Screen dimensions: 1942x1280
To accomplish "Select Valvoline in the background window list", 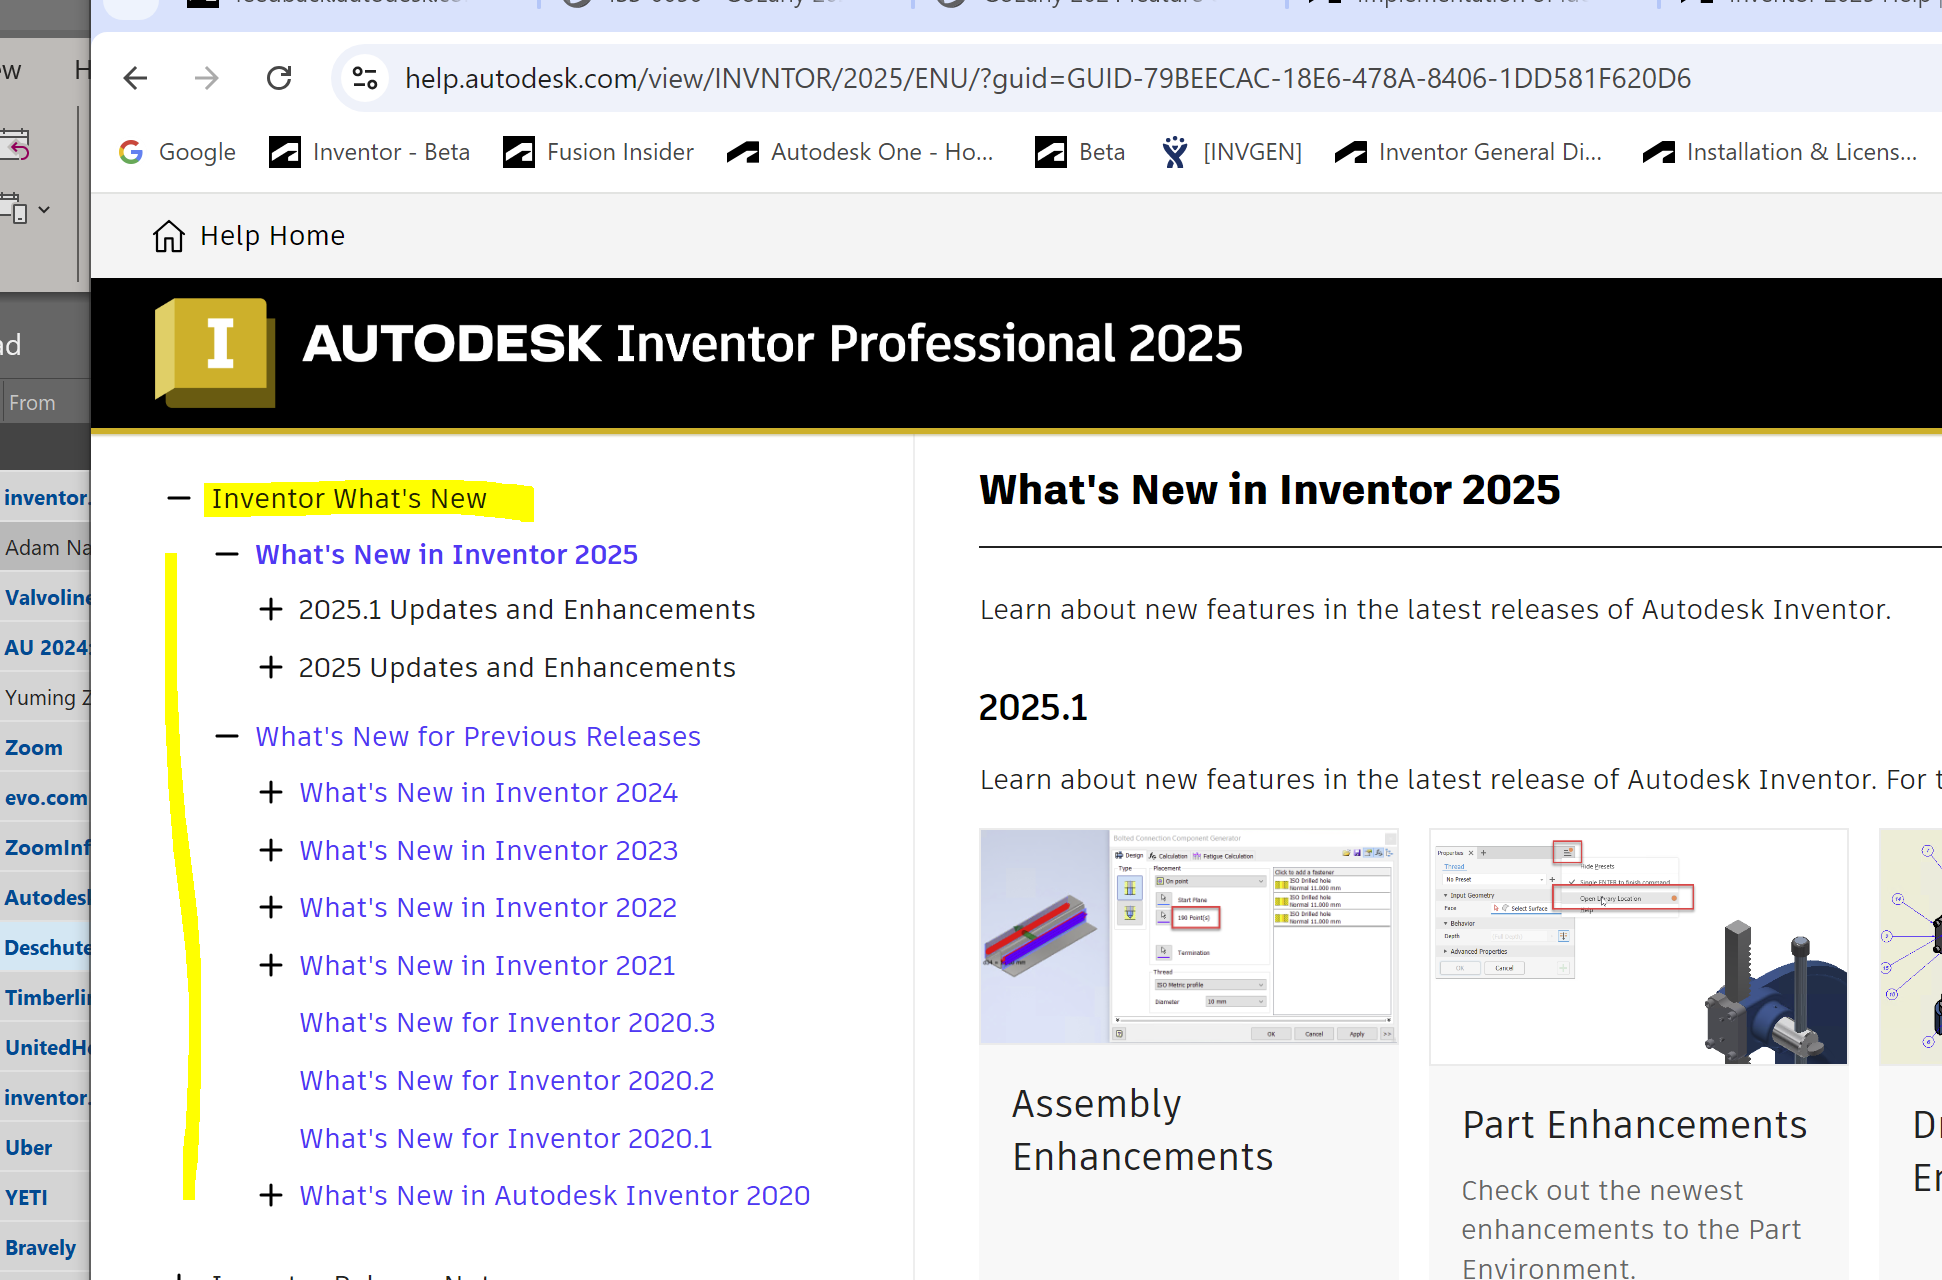I will (46, 597).
